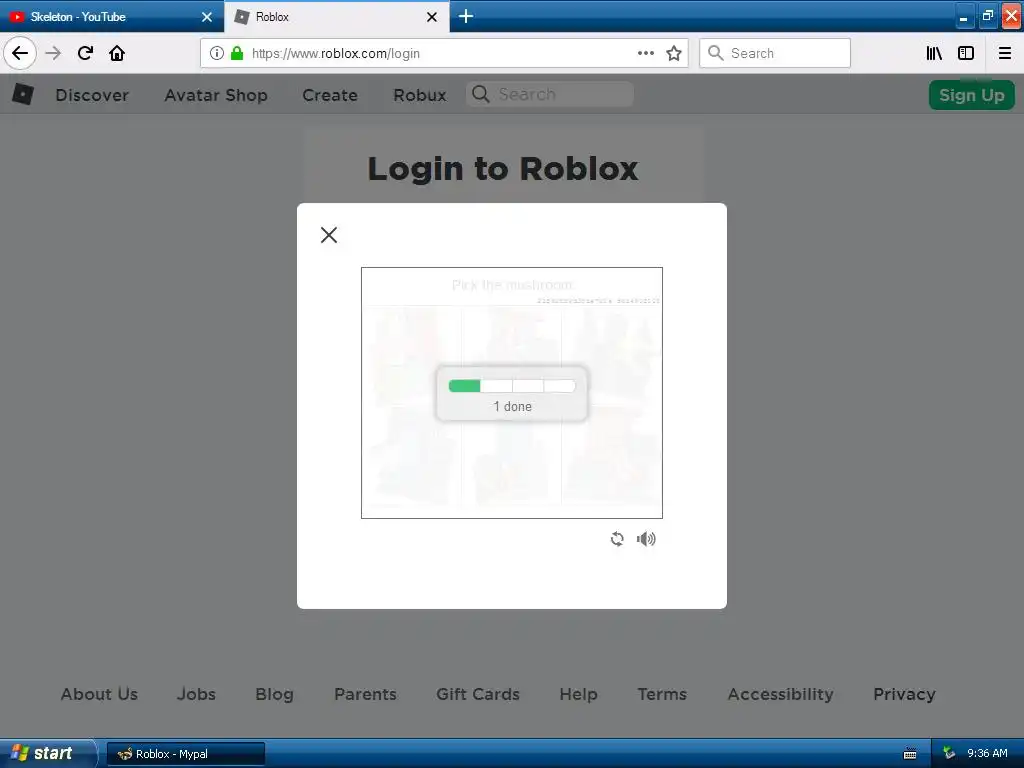Open the Blog footer link
Image resolution: width=1024 pixels, height=768 pixels.
tap(274, 694)
